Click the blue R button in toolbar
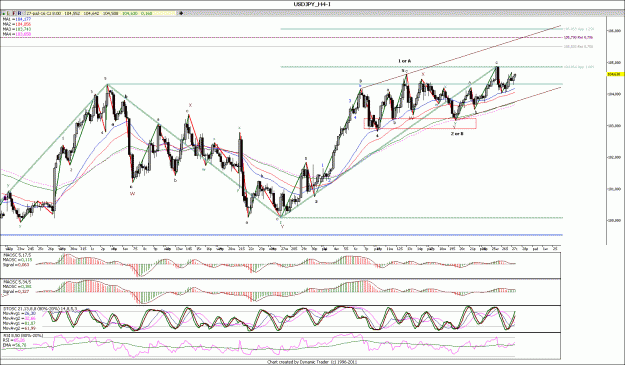This screenshot has height=365, width=625. [x=19, y=13]
